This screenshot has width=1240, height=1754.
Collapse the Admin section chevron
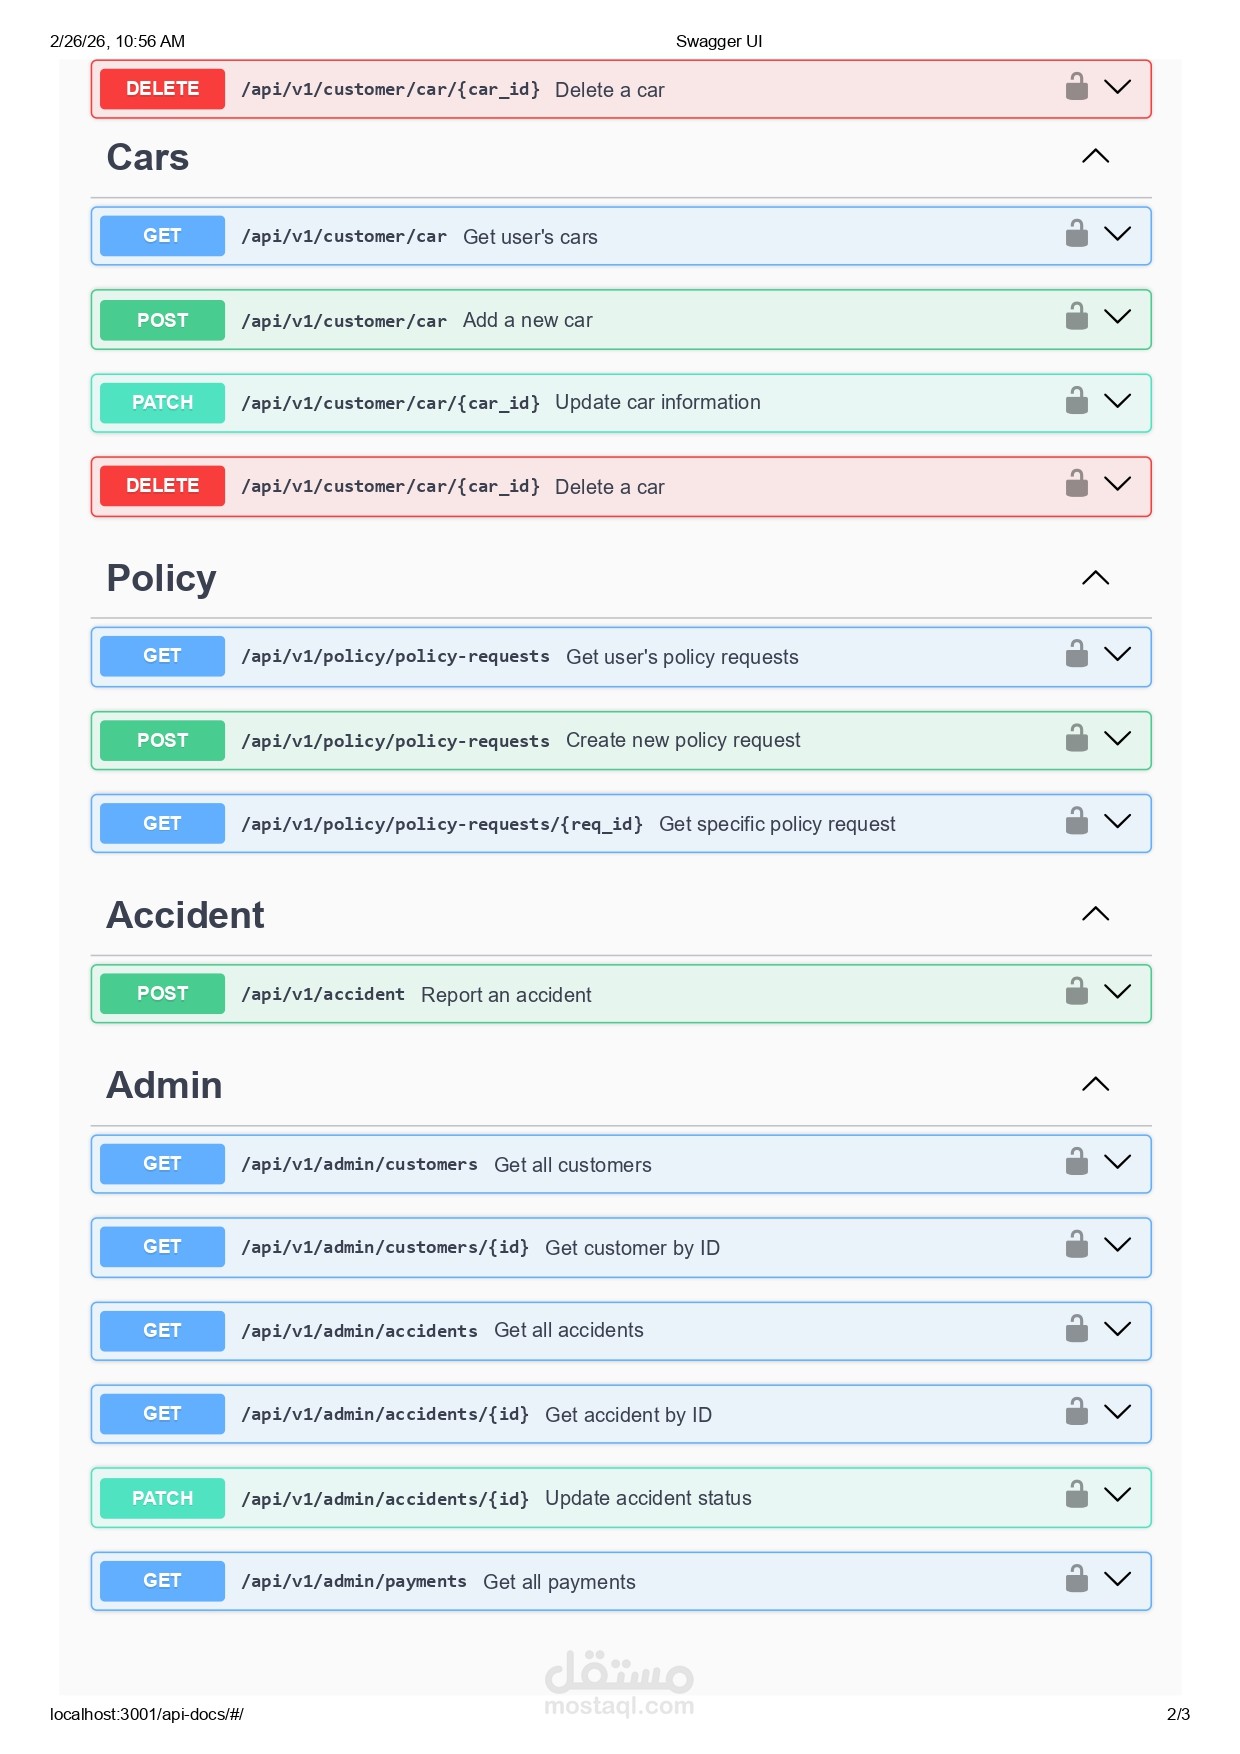(1096, 1084)
